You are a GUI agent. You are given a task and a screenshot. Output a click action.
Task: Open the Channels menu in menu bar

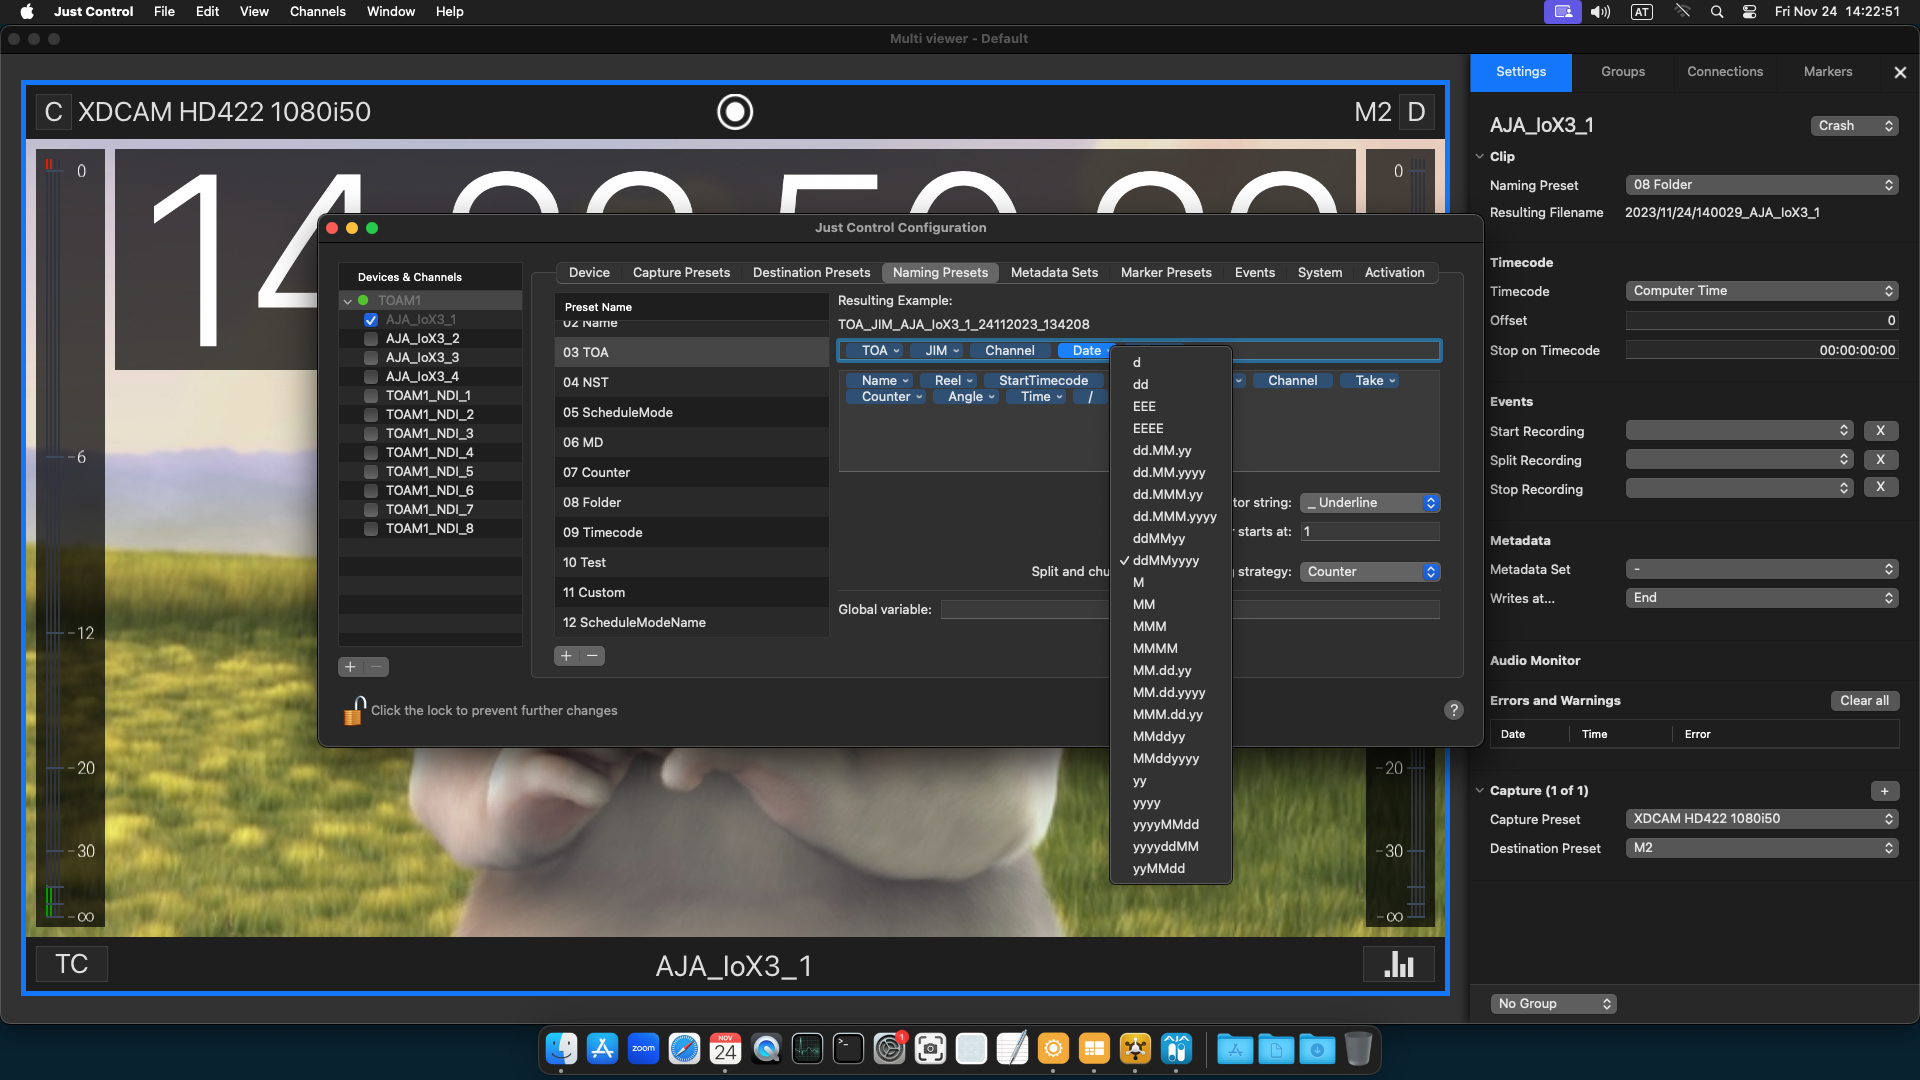pyautogui.click(x=317, y=12)
